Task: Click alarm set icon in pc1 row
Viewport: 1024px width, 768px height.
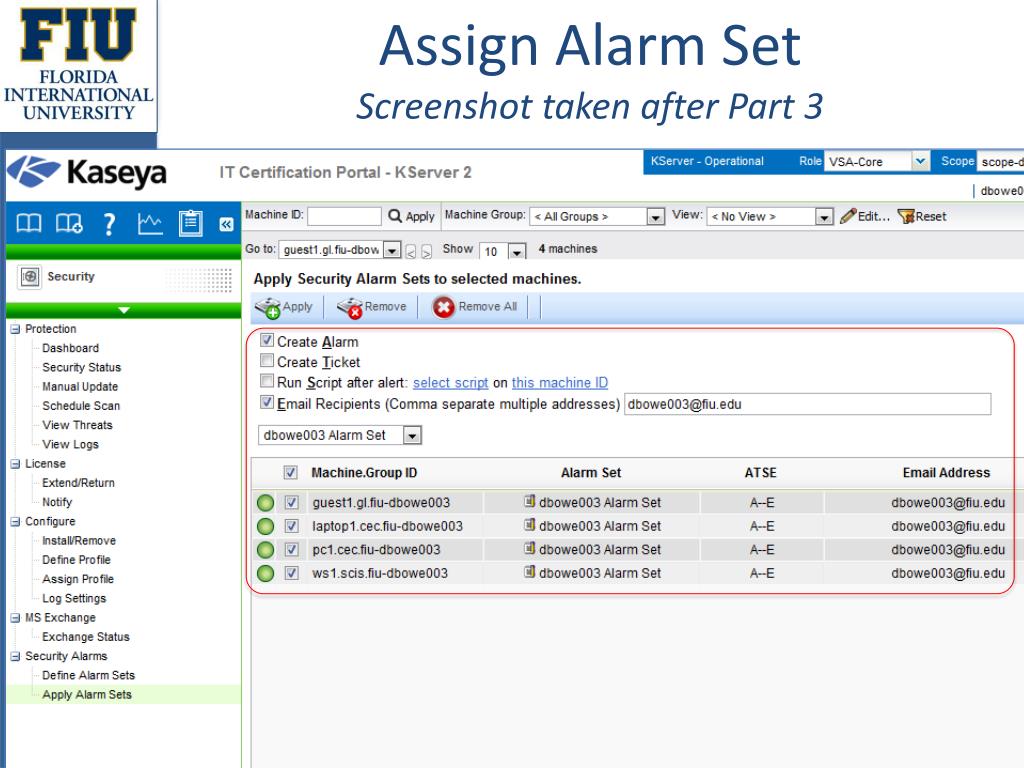Action: point(530,549)
